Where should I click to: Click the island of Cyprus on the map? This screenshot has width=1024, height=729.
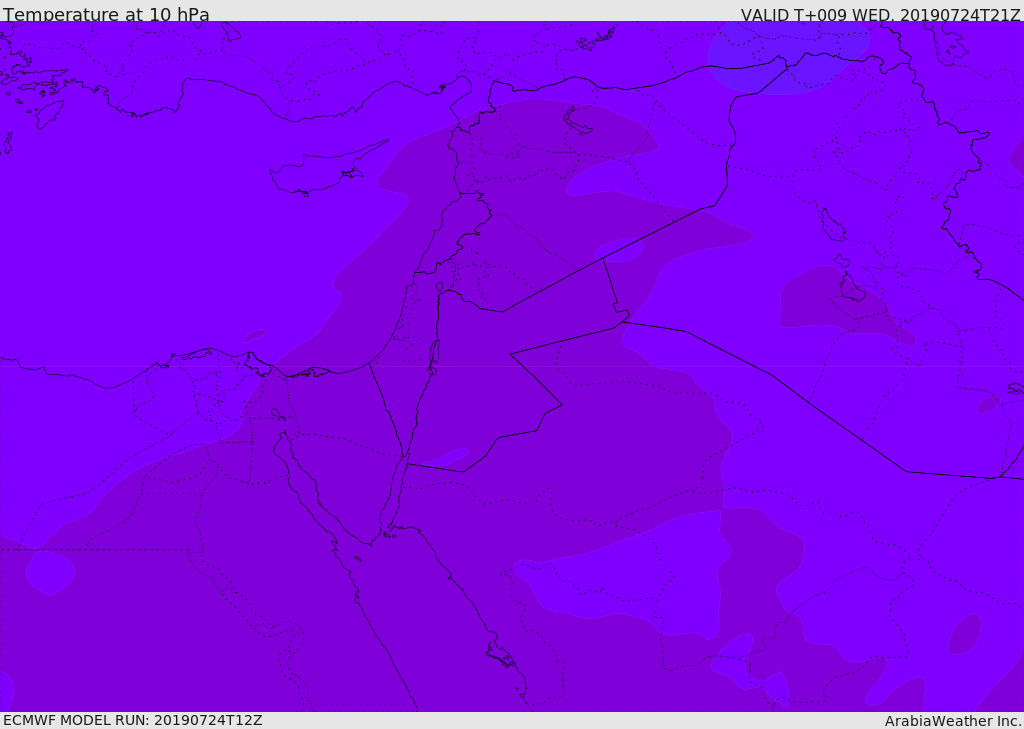tap(327, 169)
